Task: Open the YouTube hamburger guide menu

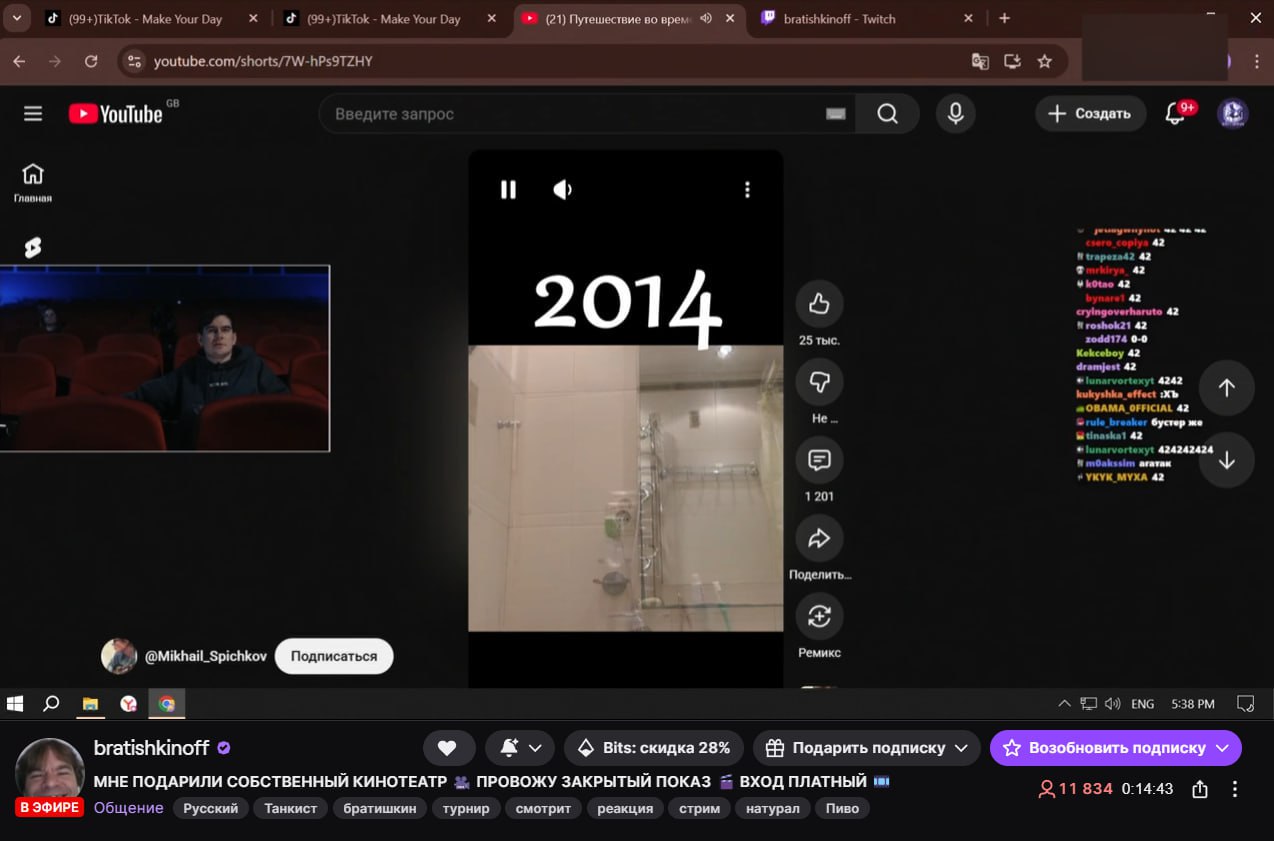Action: [33, 114]
